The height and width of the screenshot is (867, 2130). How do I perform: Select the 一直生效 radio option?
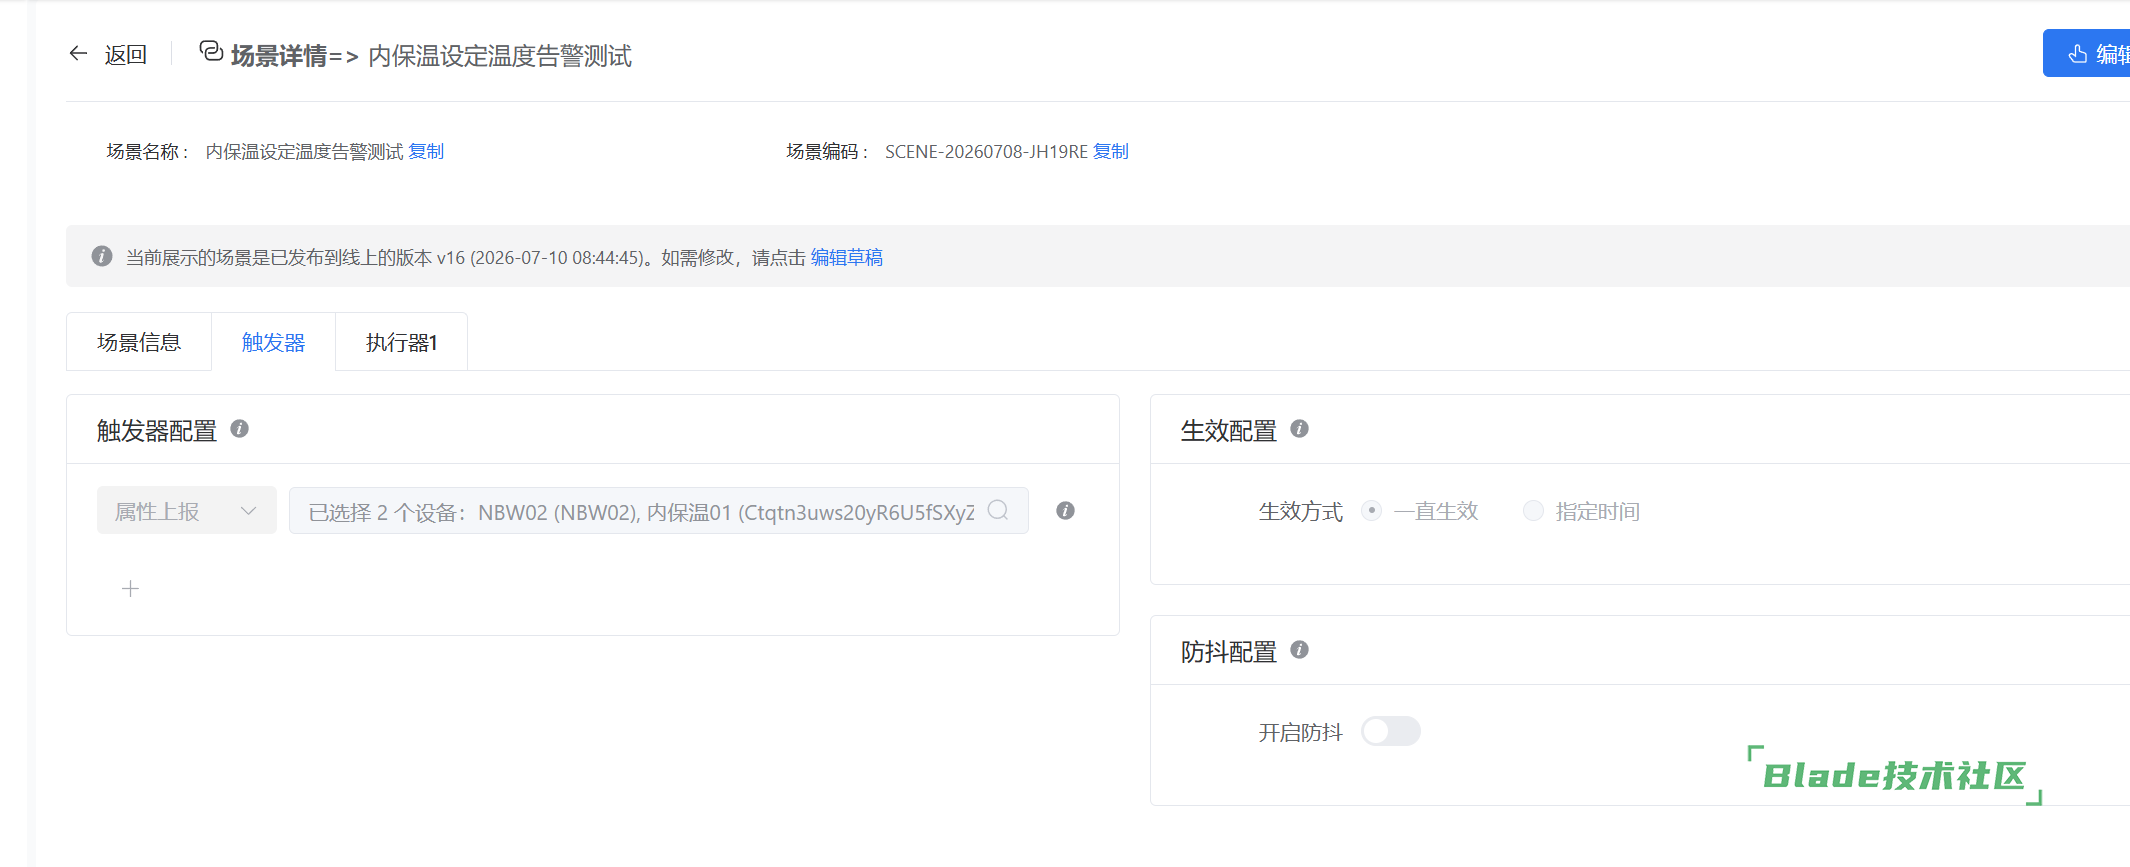click(1371, 511)
